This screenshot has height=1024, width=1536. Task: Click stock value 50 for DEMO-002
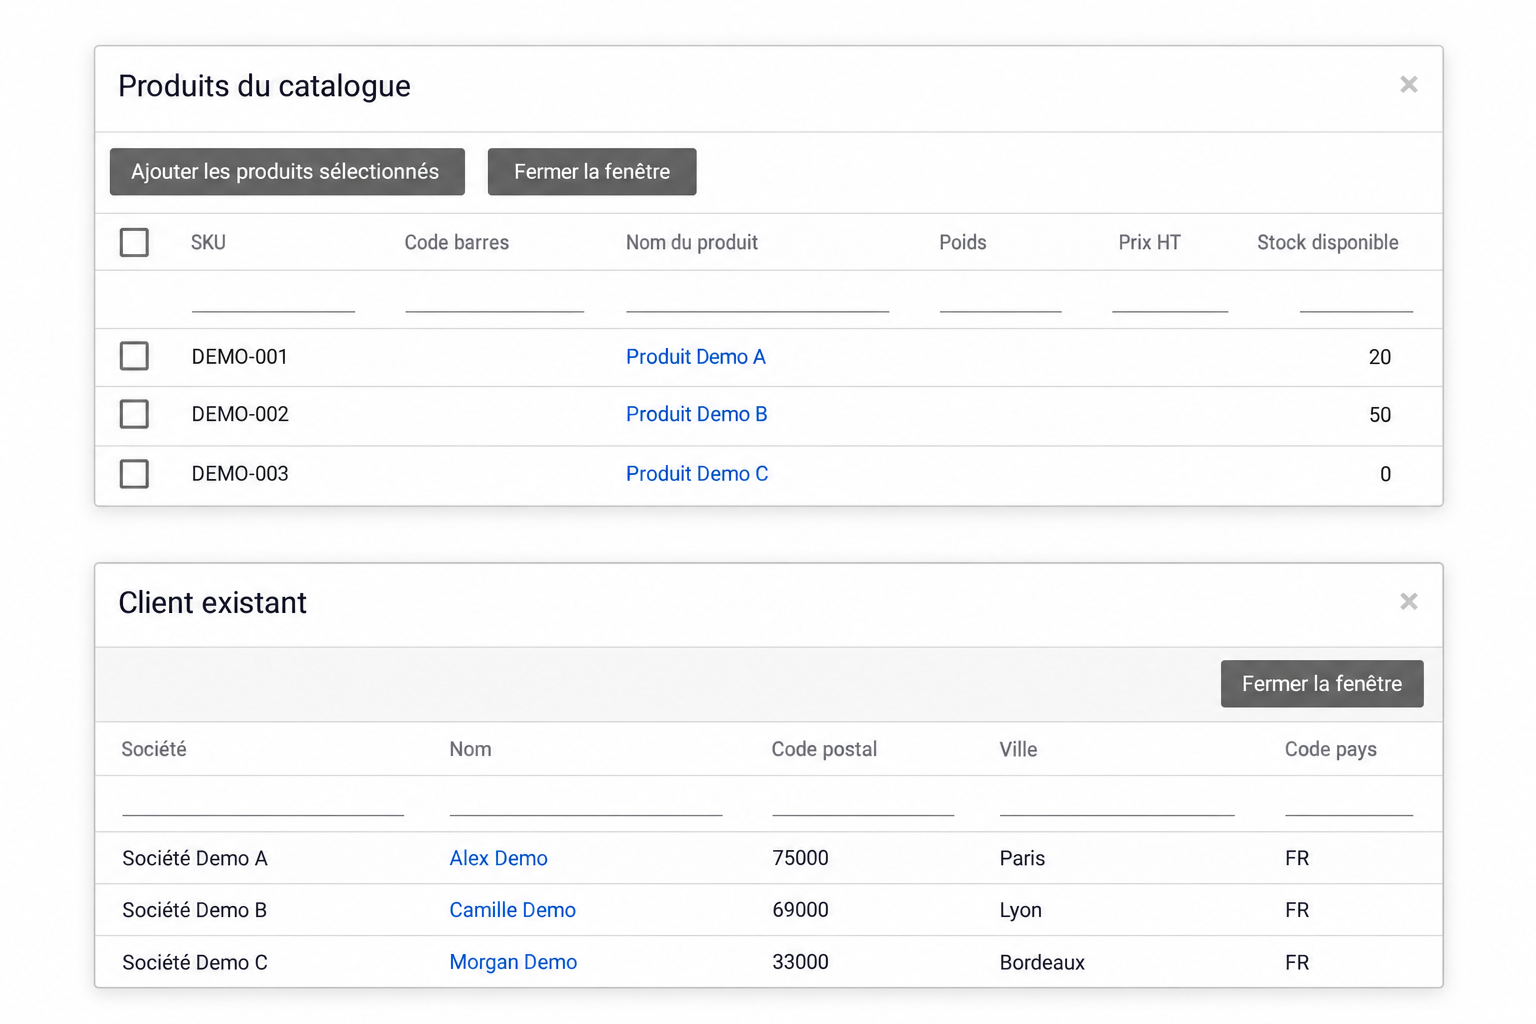1380,415
